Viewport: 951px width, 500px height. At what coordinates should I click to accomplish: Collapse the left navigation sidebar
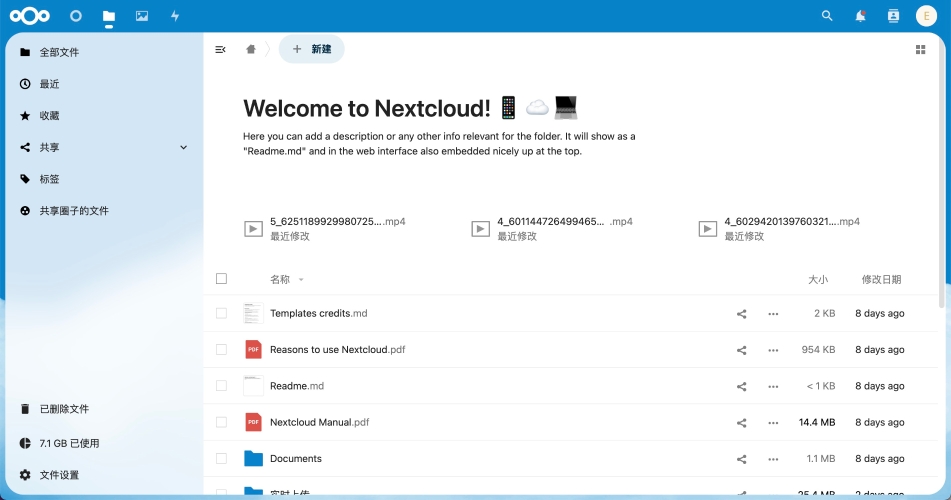pyautogui.click(x=220, y=49)
